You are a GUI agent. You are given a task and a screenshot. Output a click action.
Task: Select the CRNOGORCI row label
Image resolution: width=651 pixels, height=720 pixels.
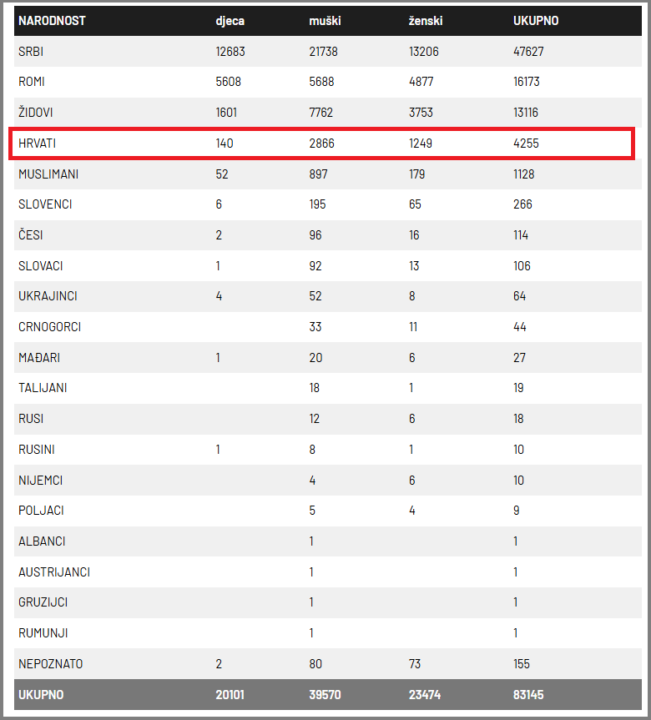coord(49,326)
